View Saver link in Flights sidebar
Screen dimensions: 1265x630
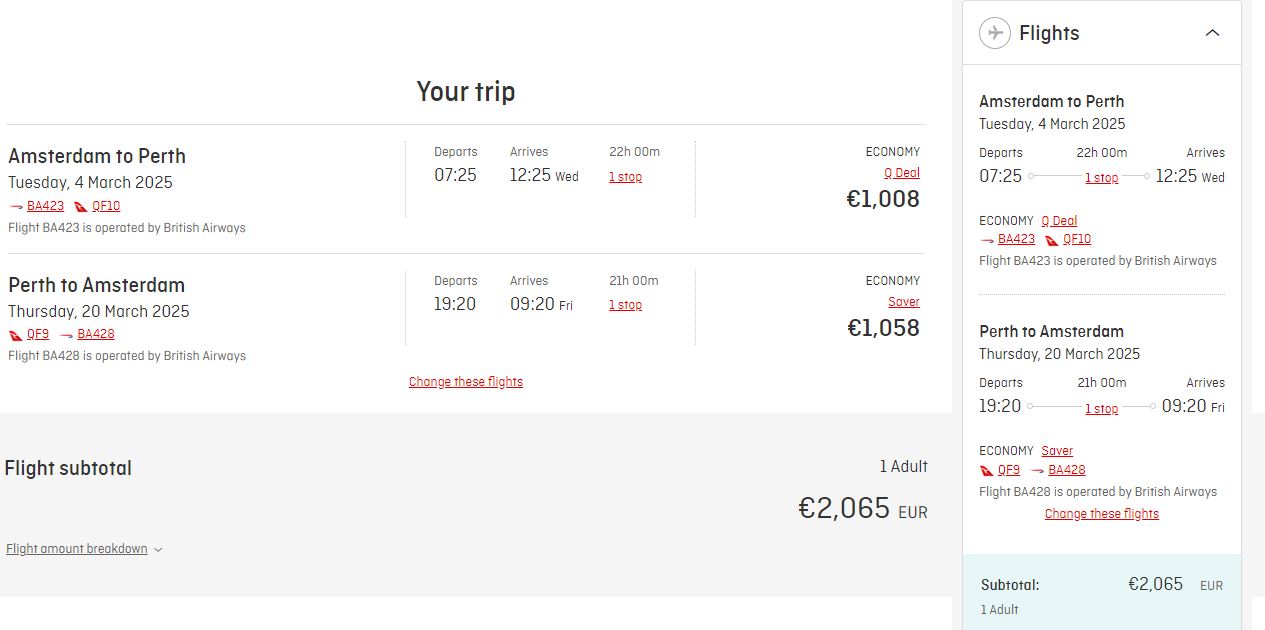tap(1056, 451)
